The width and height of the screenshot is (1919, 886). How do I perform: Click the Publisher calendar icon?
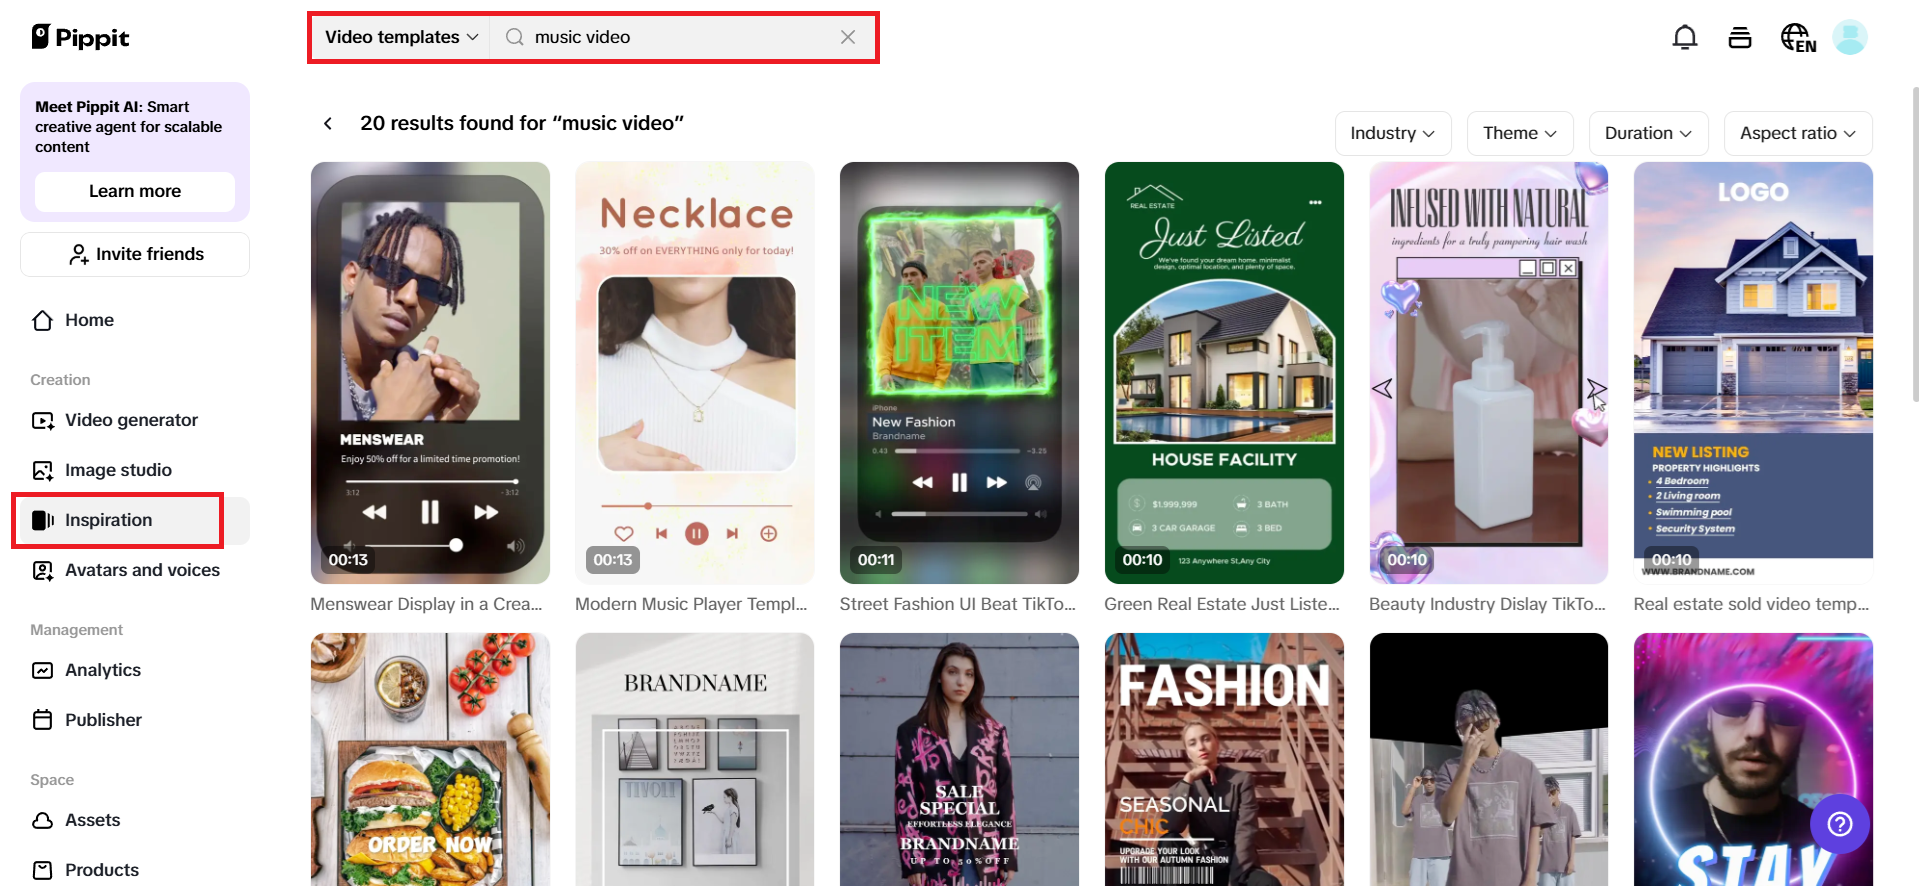click(42, 720)
